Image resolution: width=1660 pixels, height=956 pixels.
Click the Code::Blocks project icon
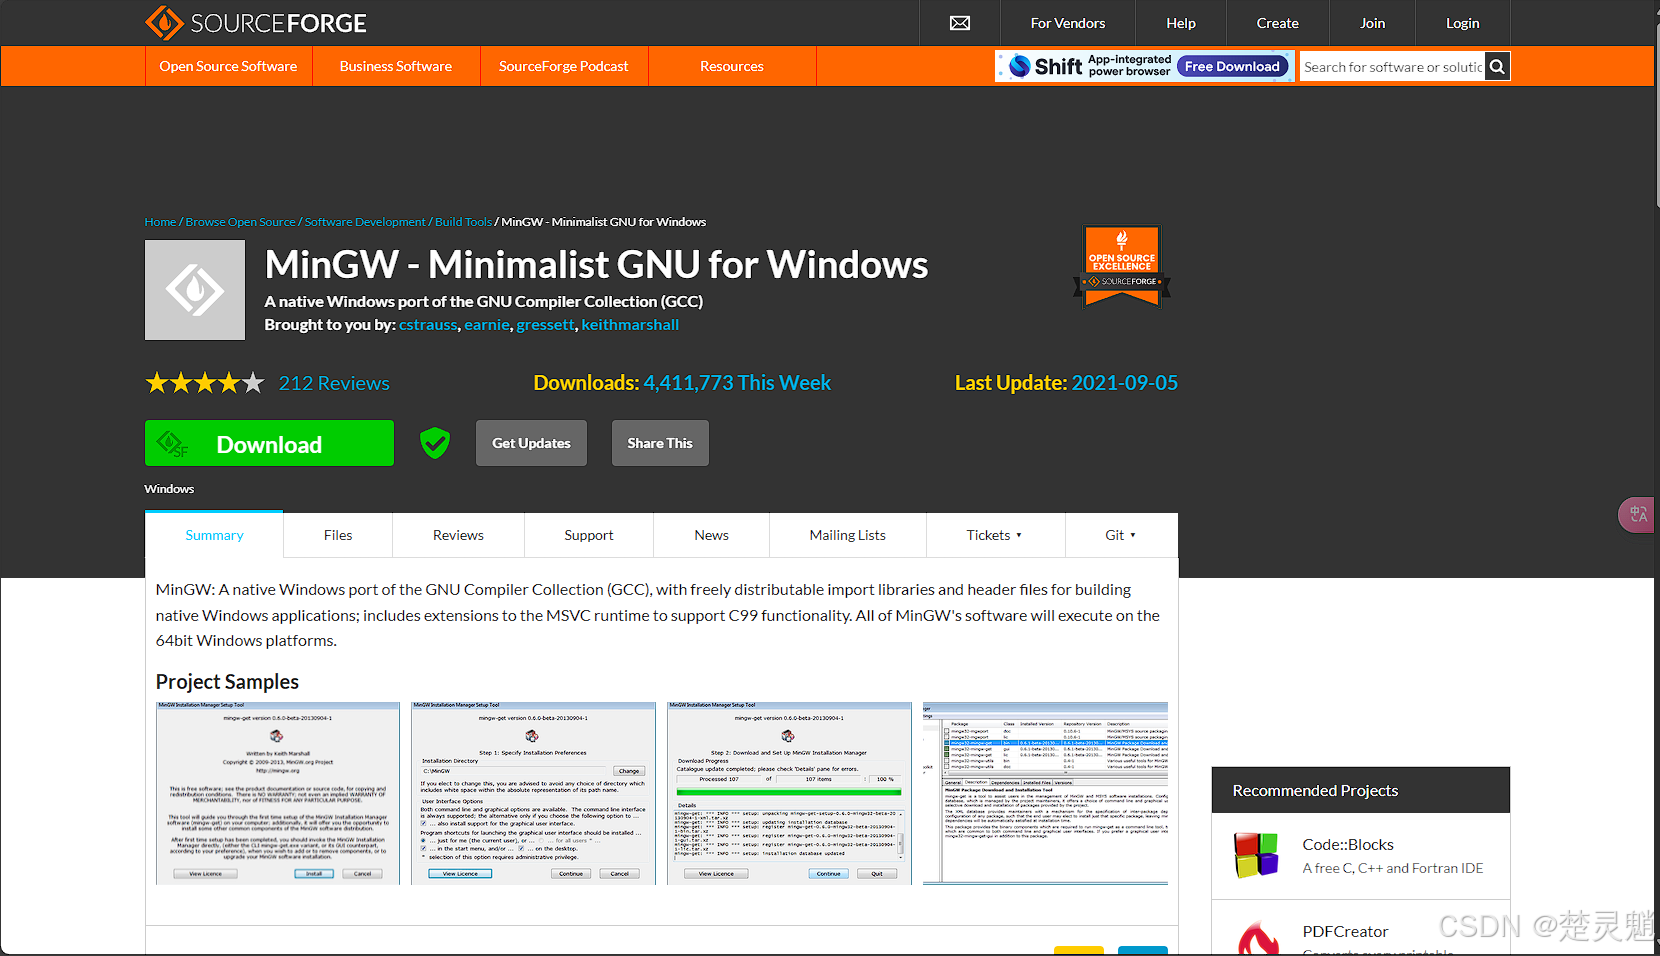tap(1256, 856)
